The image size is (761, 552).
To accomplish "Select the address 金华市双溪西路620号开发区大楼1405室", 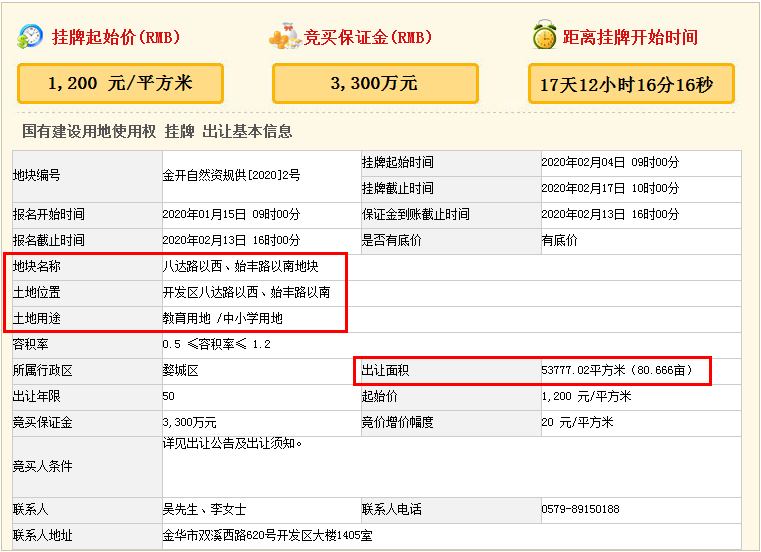I will (x=267, y=536).
